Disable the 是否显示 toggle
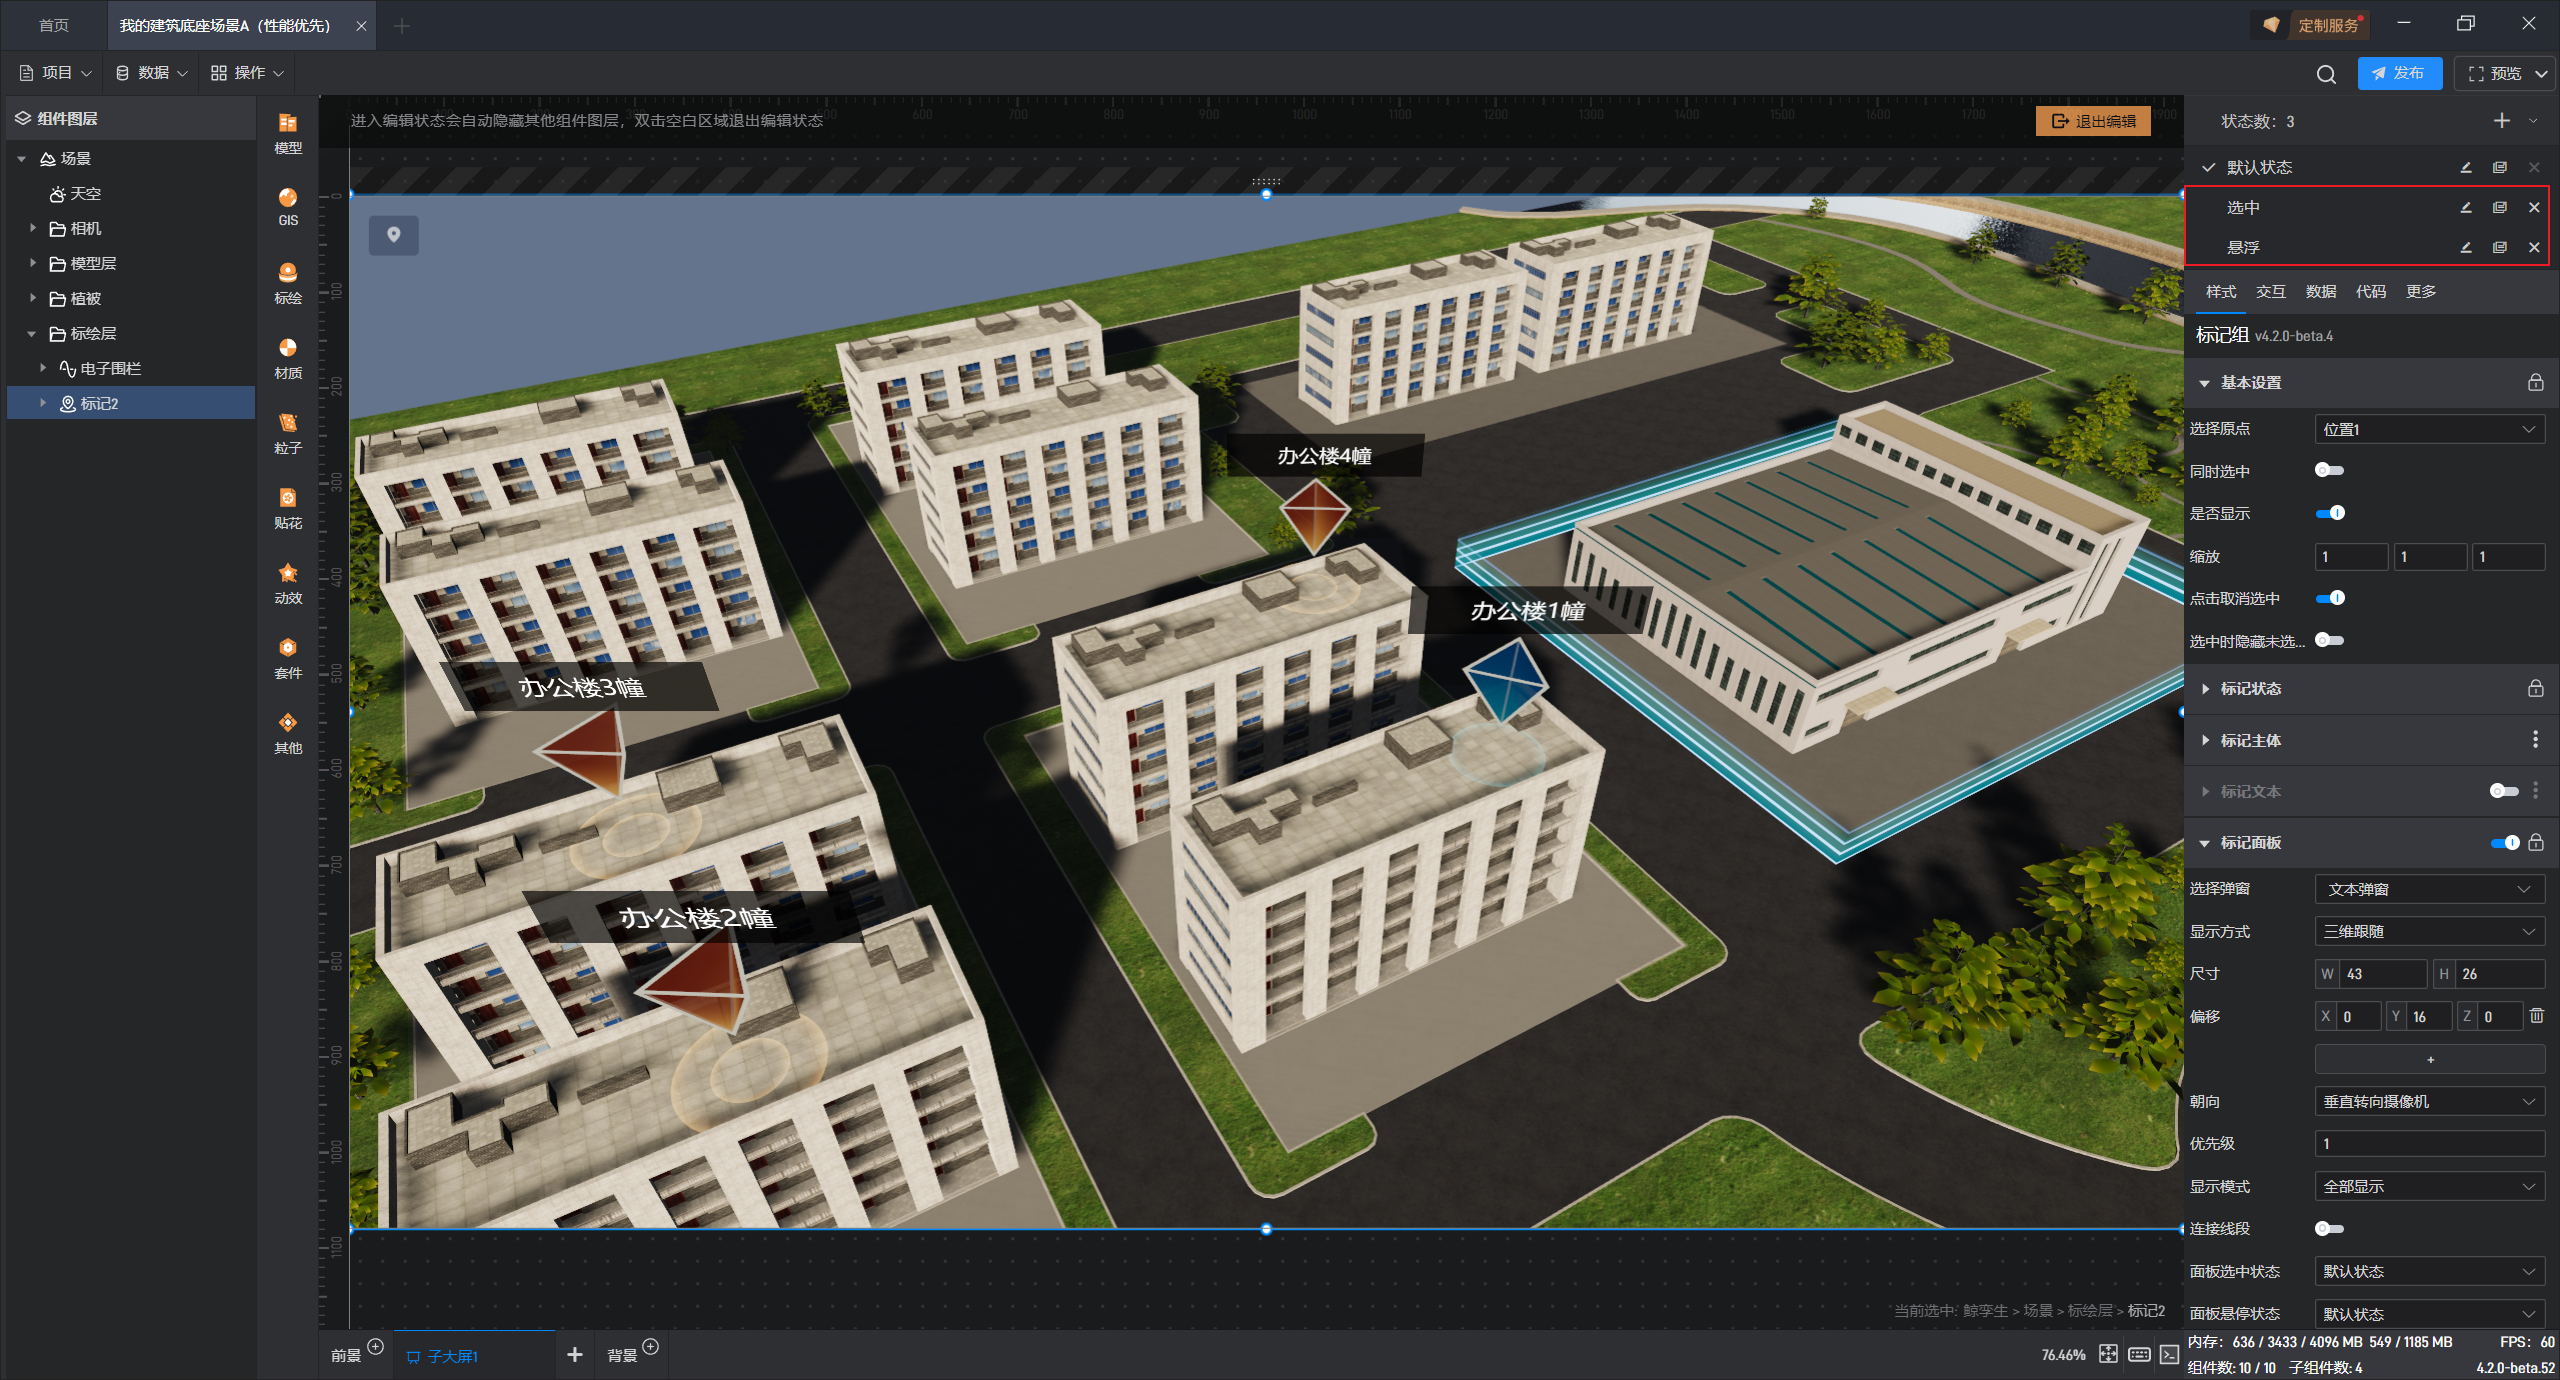Screen dimensions: 2560x1380 [2329, 513]
